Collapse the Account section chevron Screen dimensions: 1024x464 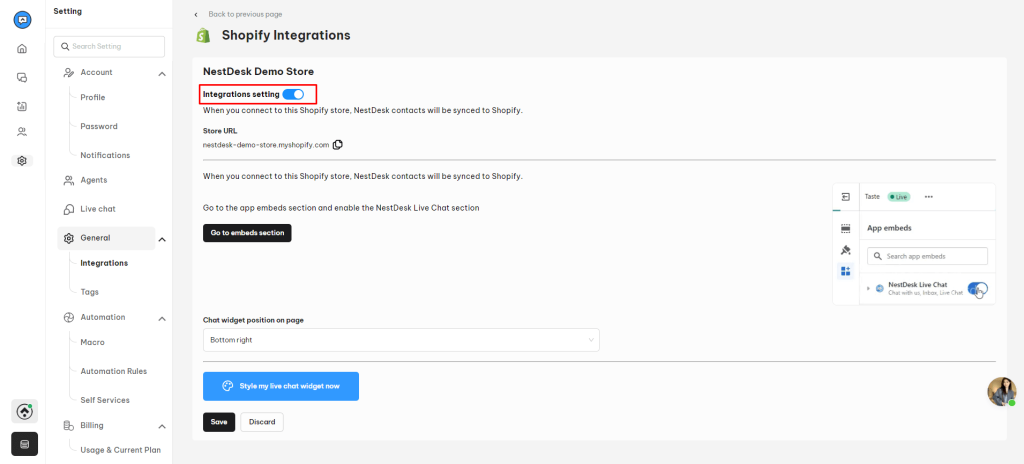click(162, 74)
